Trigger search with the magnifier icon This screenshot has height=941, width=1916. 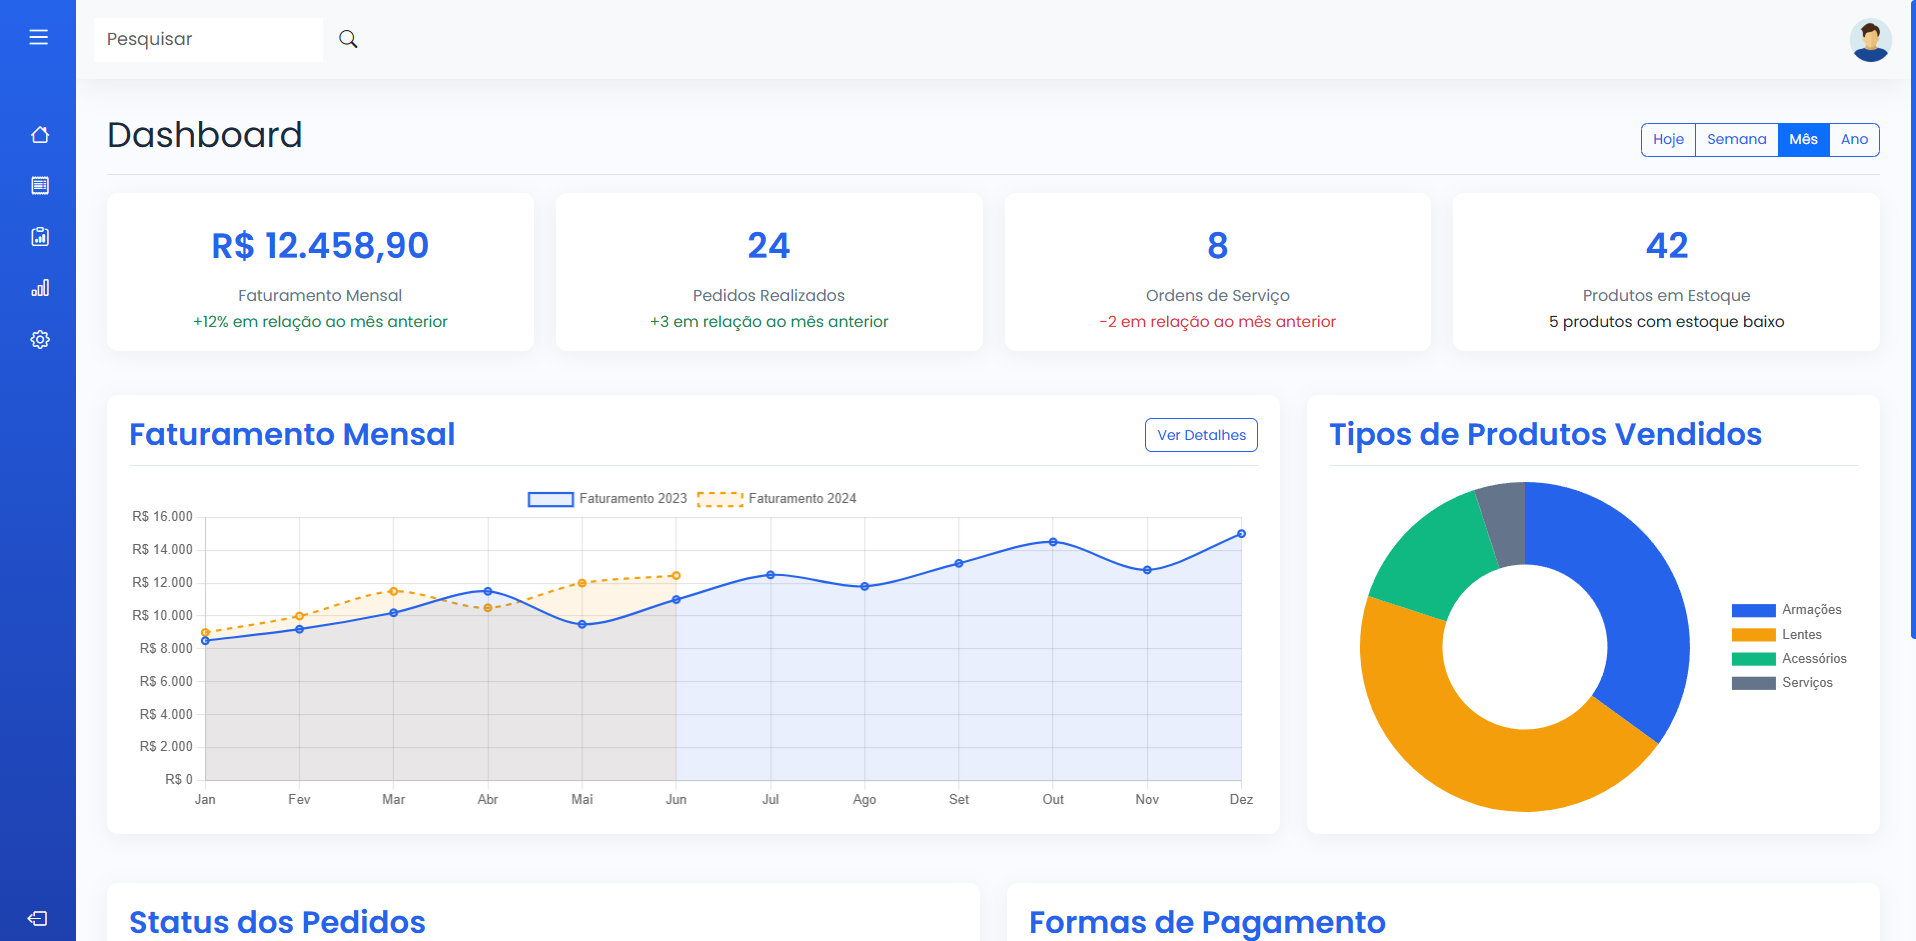347,39
